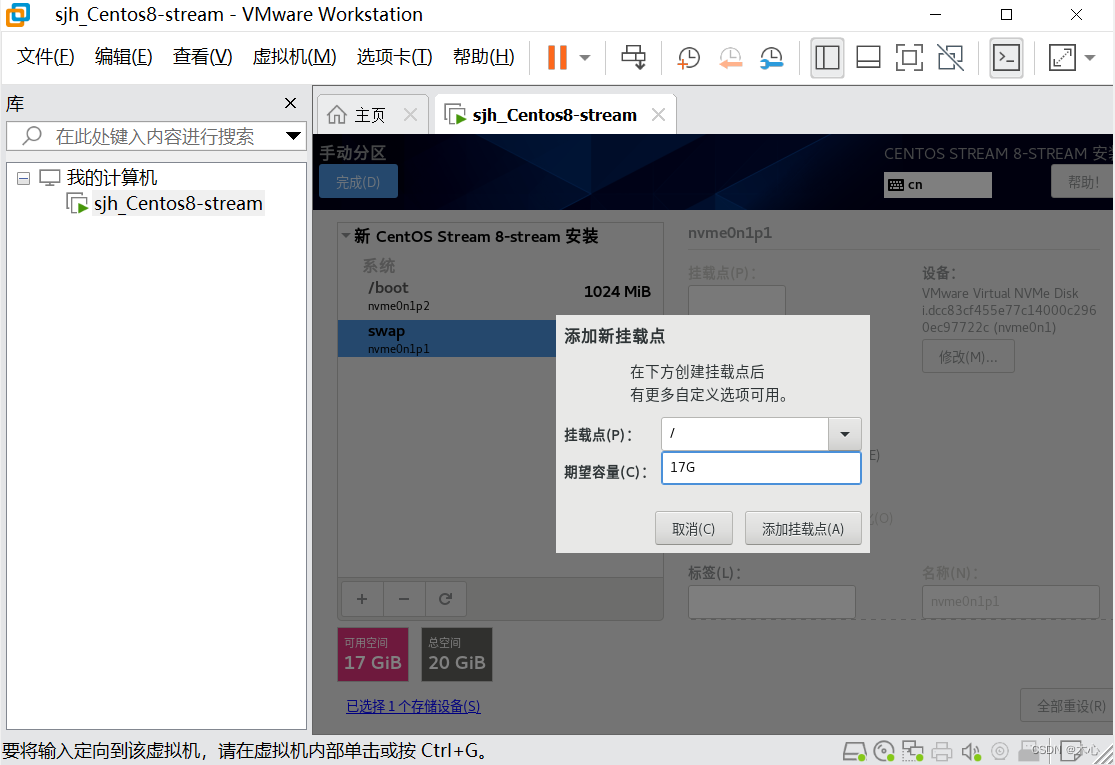1115x765 pixels.
Task: Click the 挂载点(P) text field showing /
Action: point(745,434)
